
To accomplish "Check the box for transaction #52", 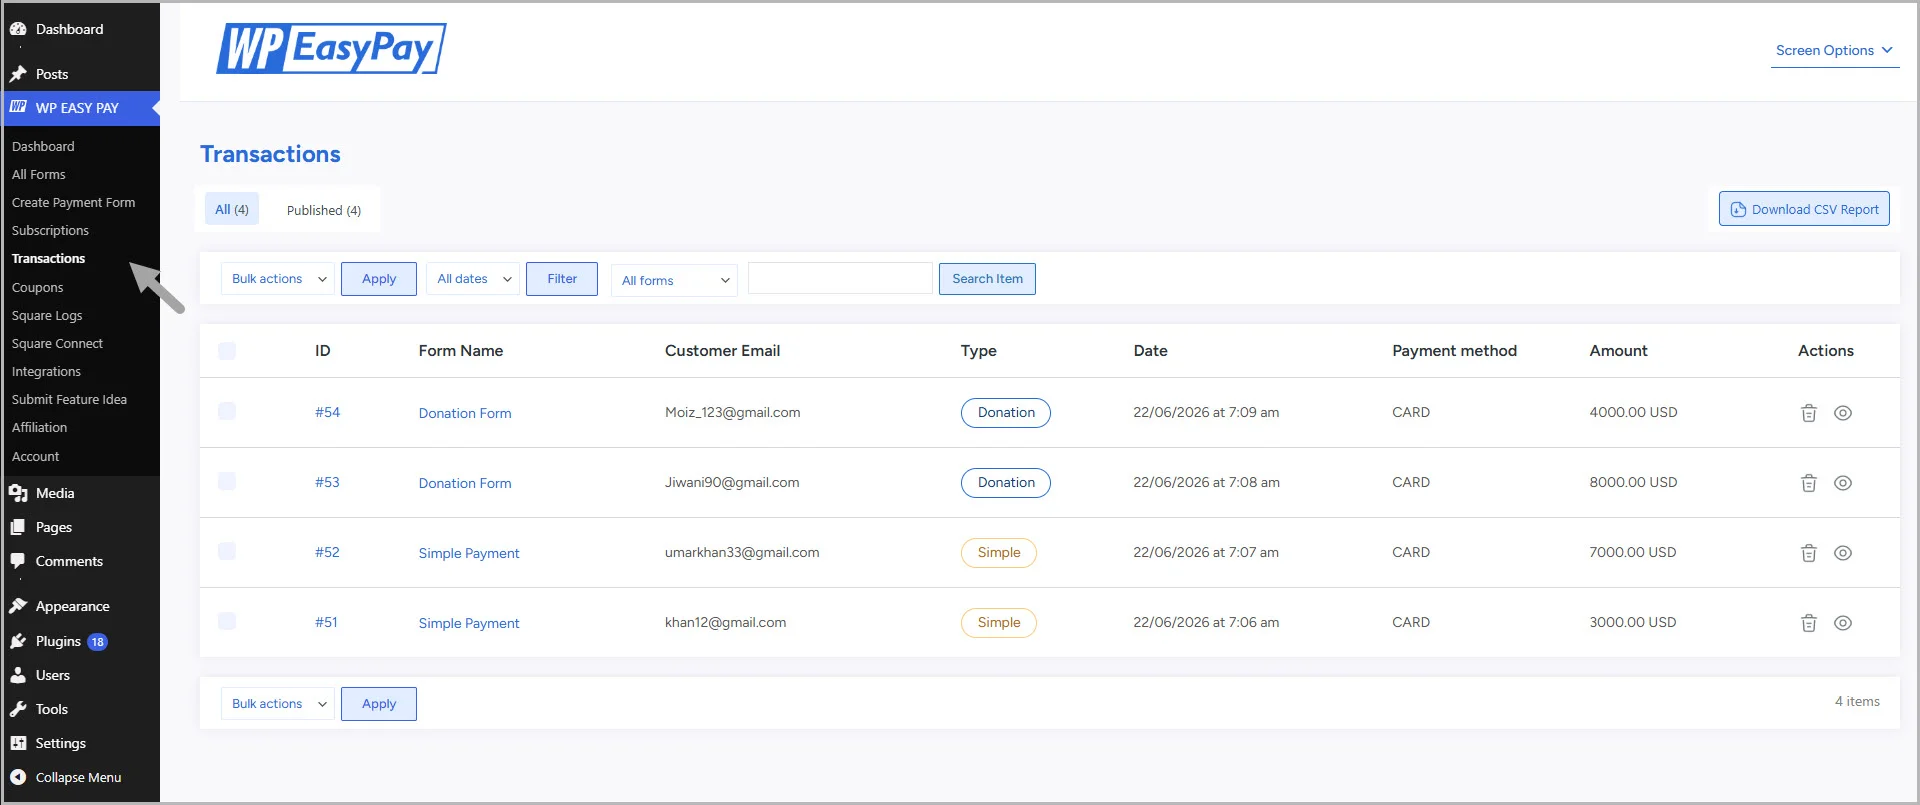I will coord(227,551).
